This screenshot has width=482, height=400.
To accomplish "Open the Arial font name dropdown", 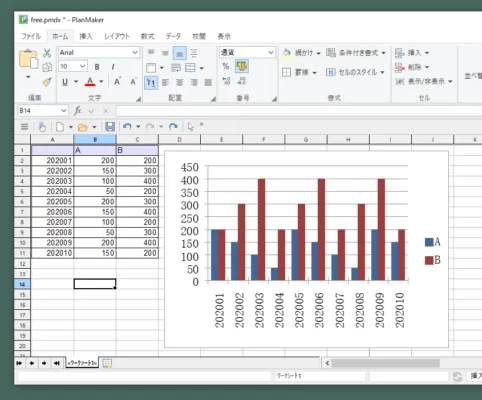I will [x=135, y=53].
